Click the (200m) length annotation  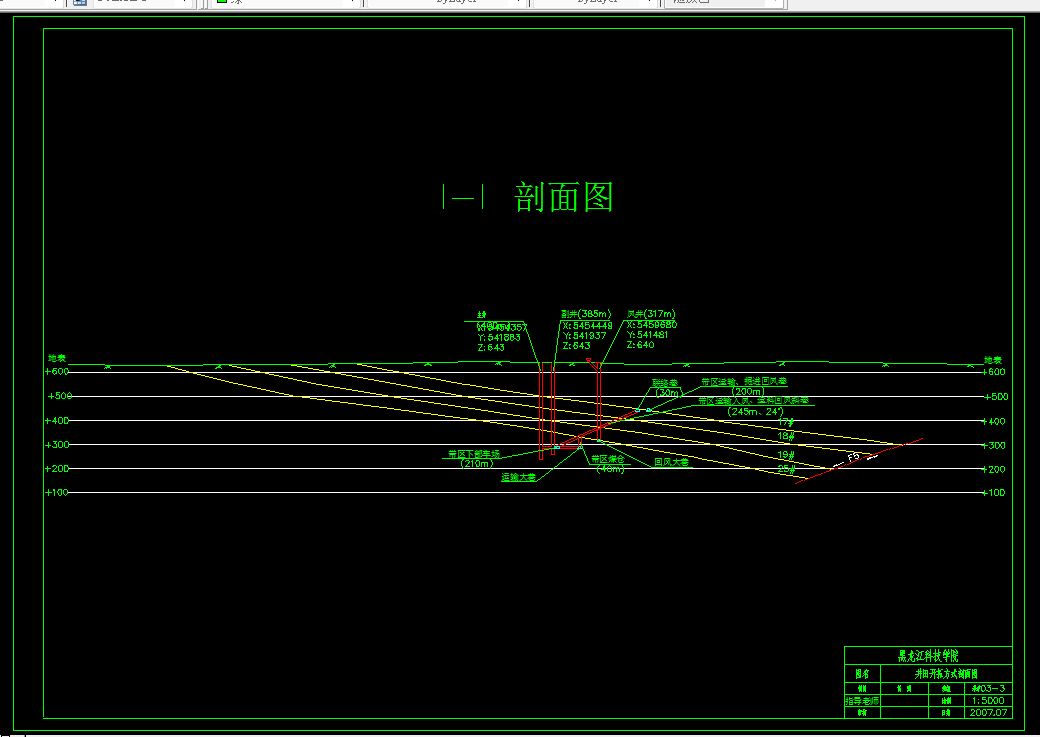[748, 391]
